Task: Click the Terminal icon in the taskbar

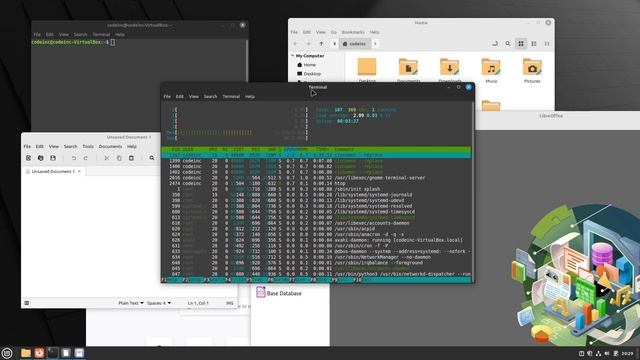Action: (x=53, y=353)
